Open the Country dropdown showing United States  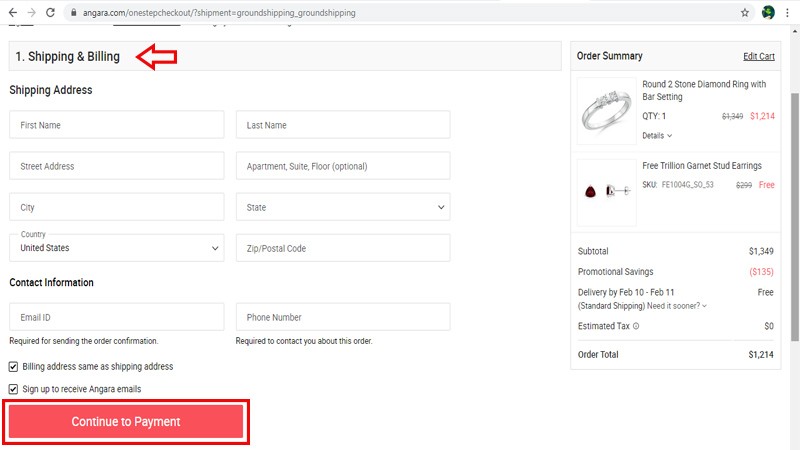116,248
